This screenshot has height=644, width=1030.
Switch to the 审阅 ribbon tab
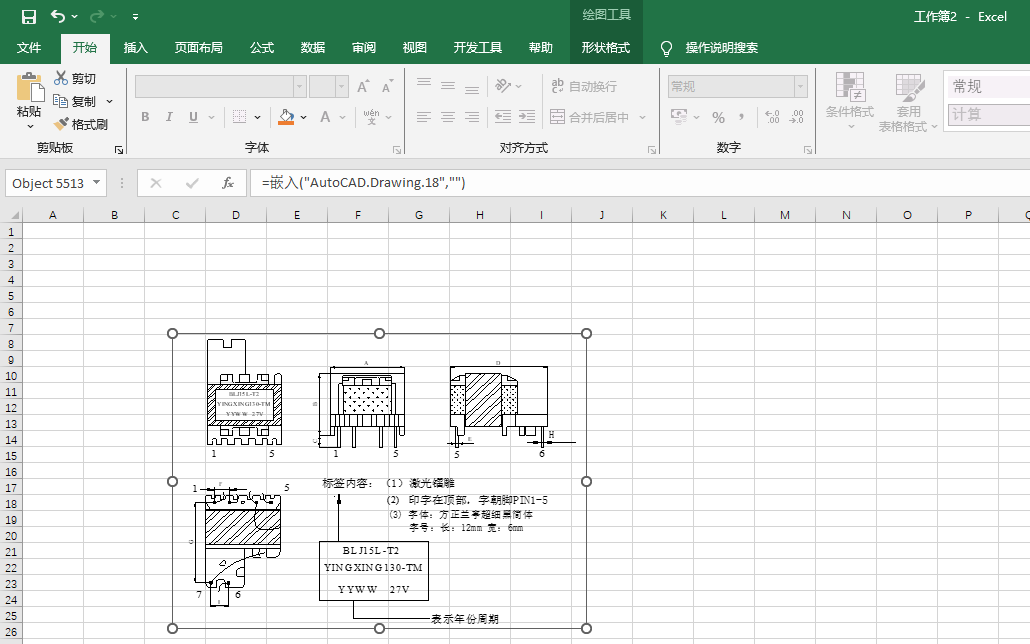363,47
